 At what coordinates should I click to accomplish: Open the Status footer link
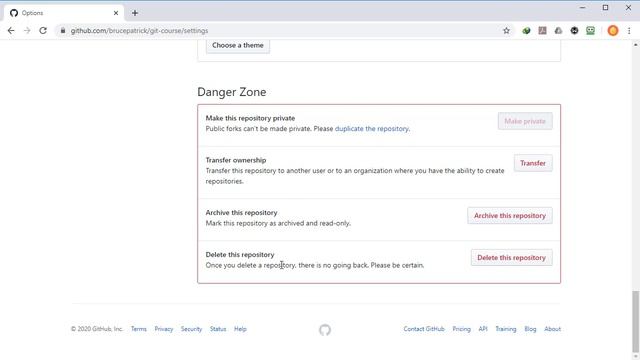tap(218, 329)
